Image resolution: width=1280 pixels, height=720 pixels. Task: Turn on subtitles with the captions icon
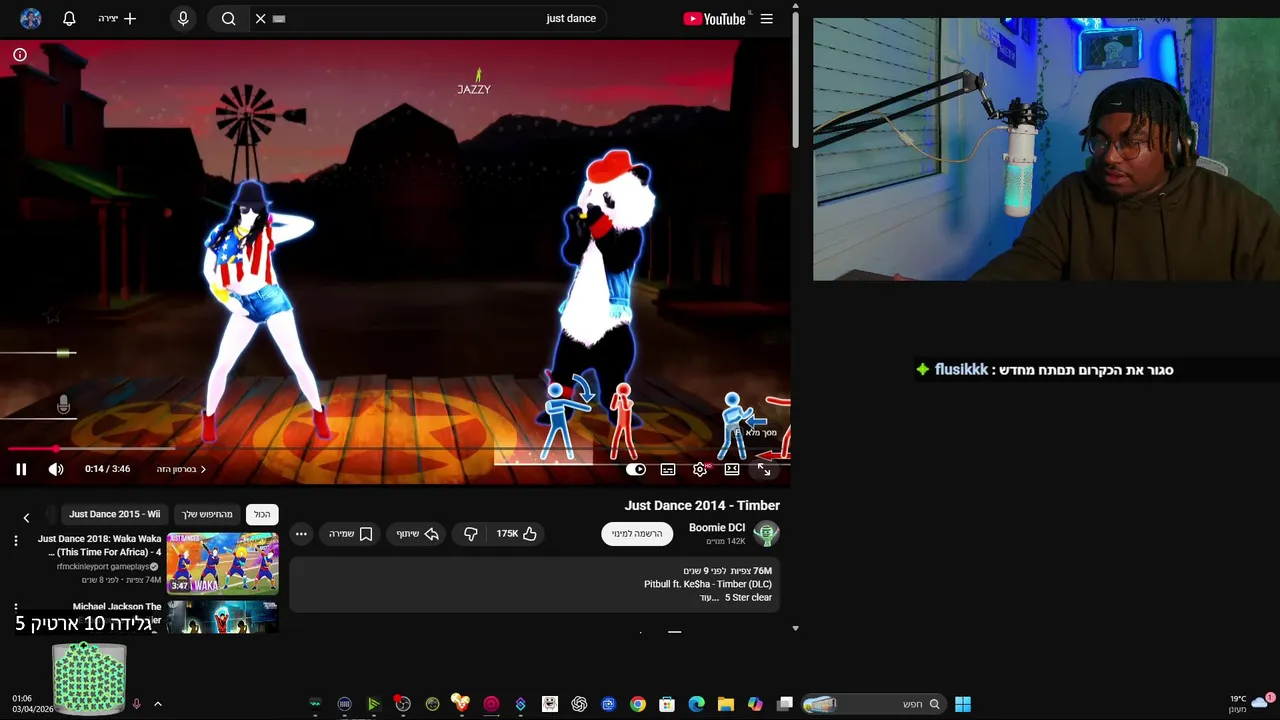pos(668,469)
